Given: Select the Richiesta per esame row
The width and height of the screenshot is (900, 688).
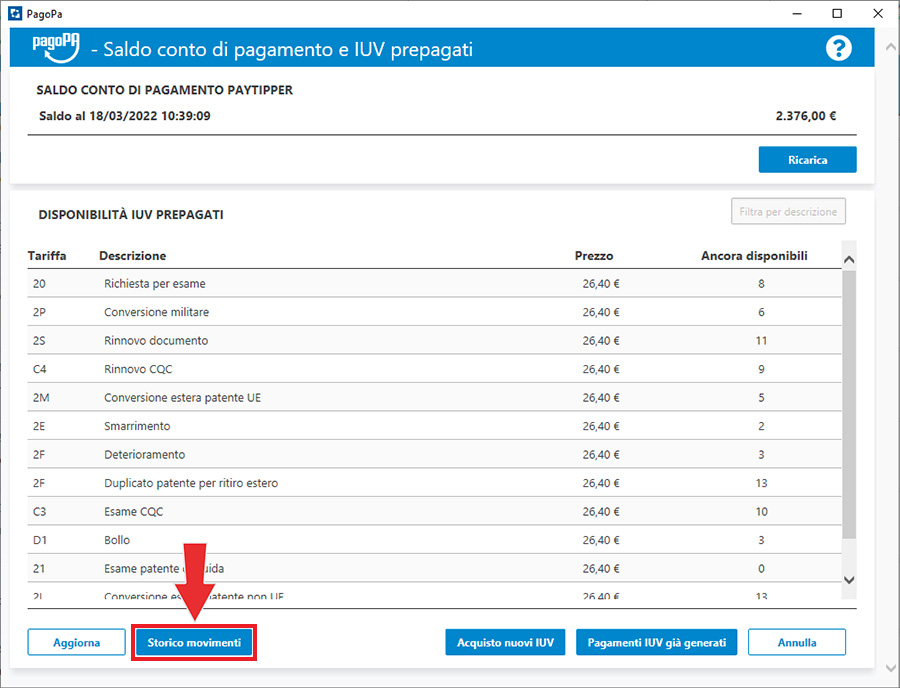Looking at the screenshot, I should (x=154, y=284).
